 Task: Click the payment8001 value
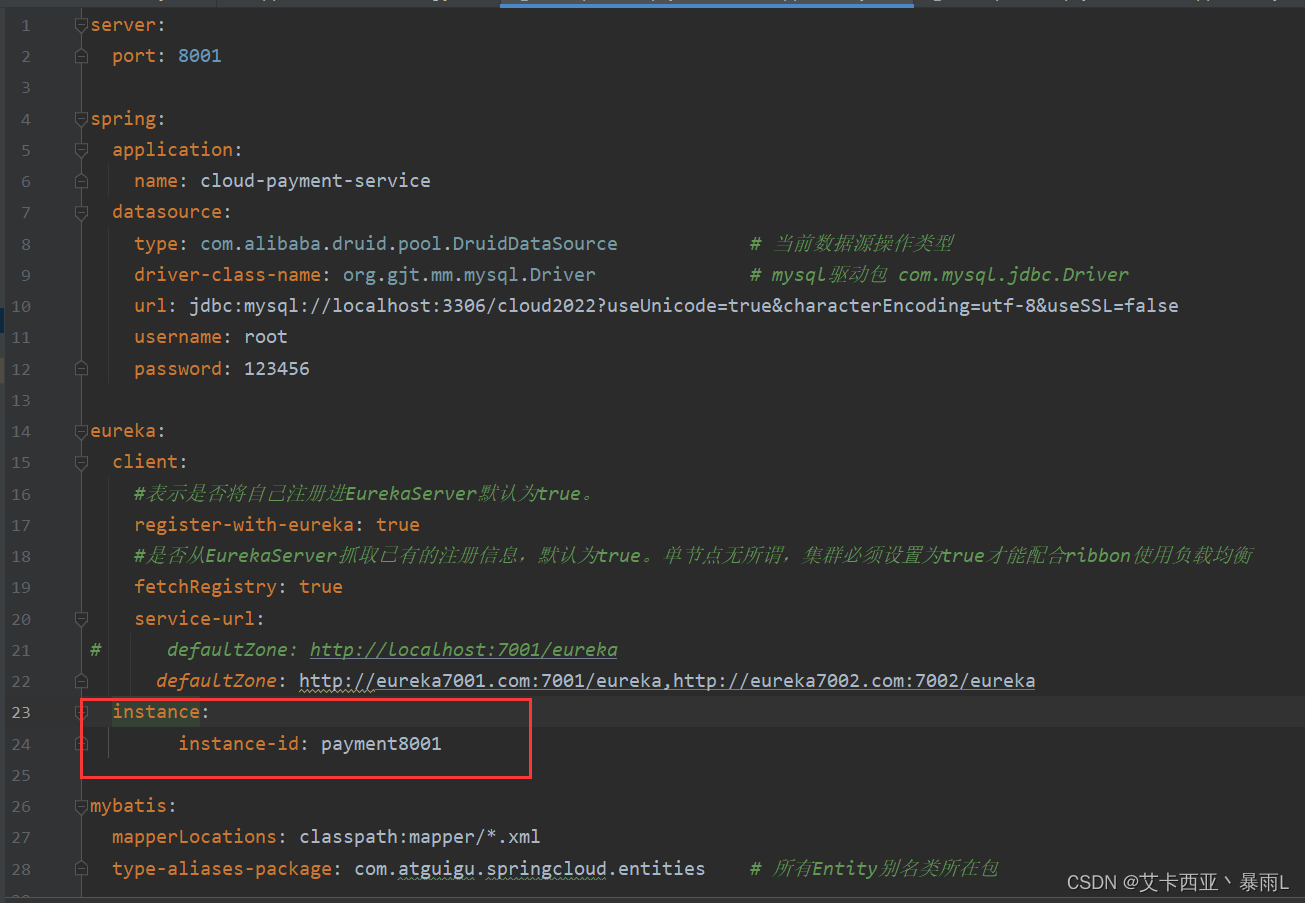381,744
